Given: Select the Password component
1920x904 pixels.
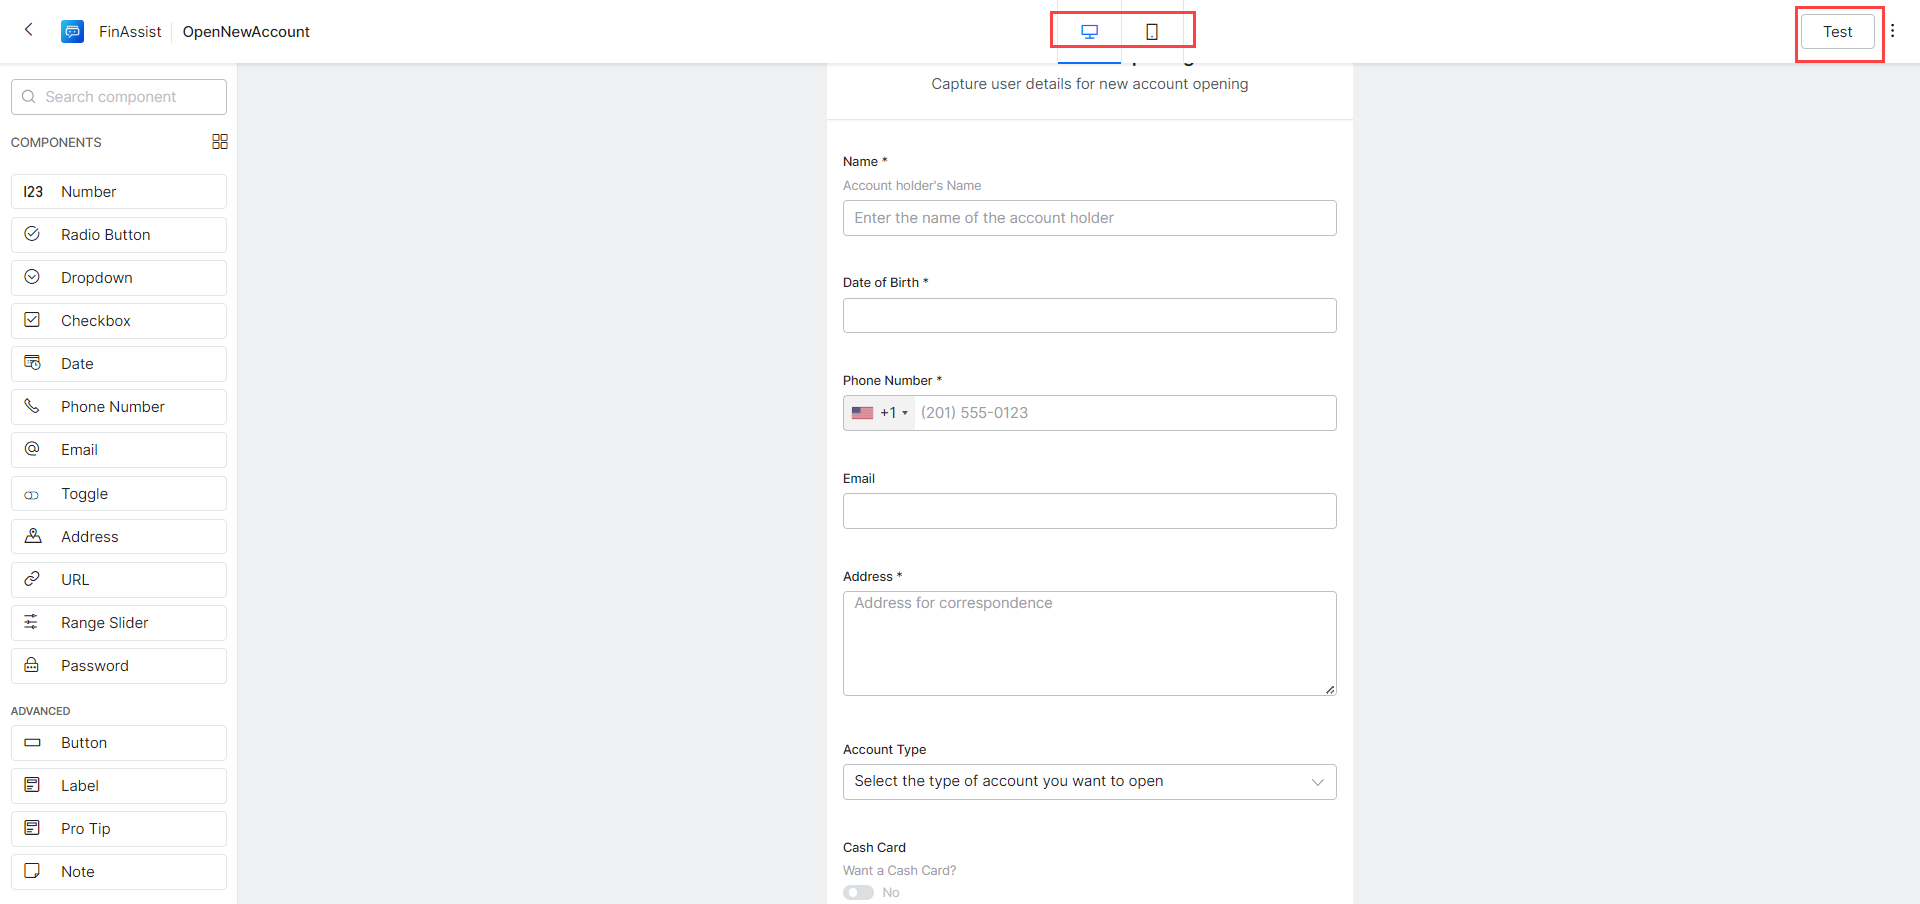Looking at the screenshot, I should [119, 666].
